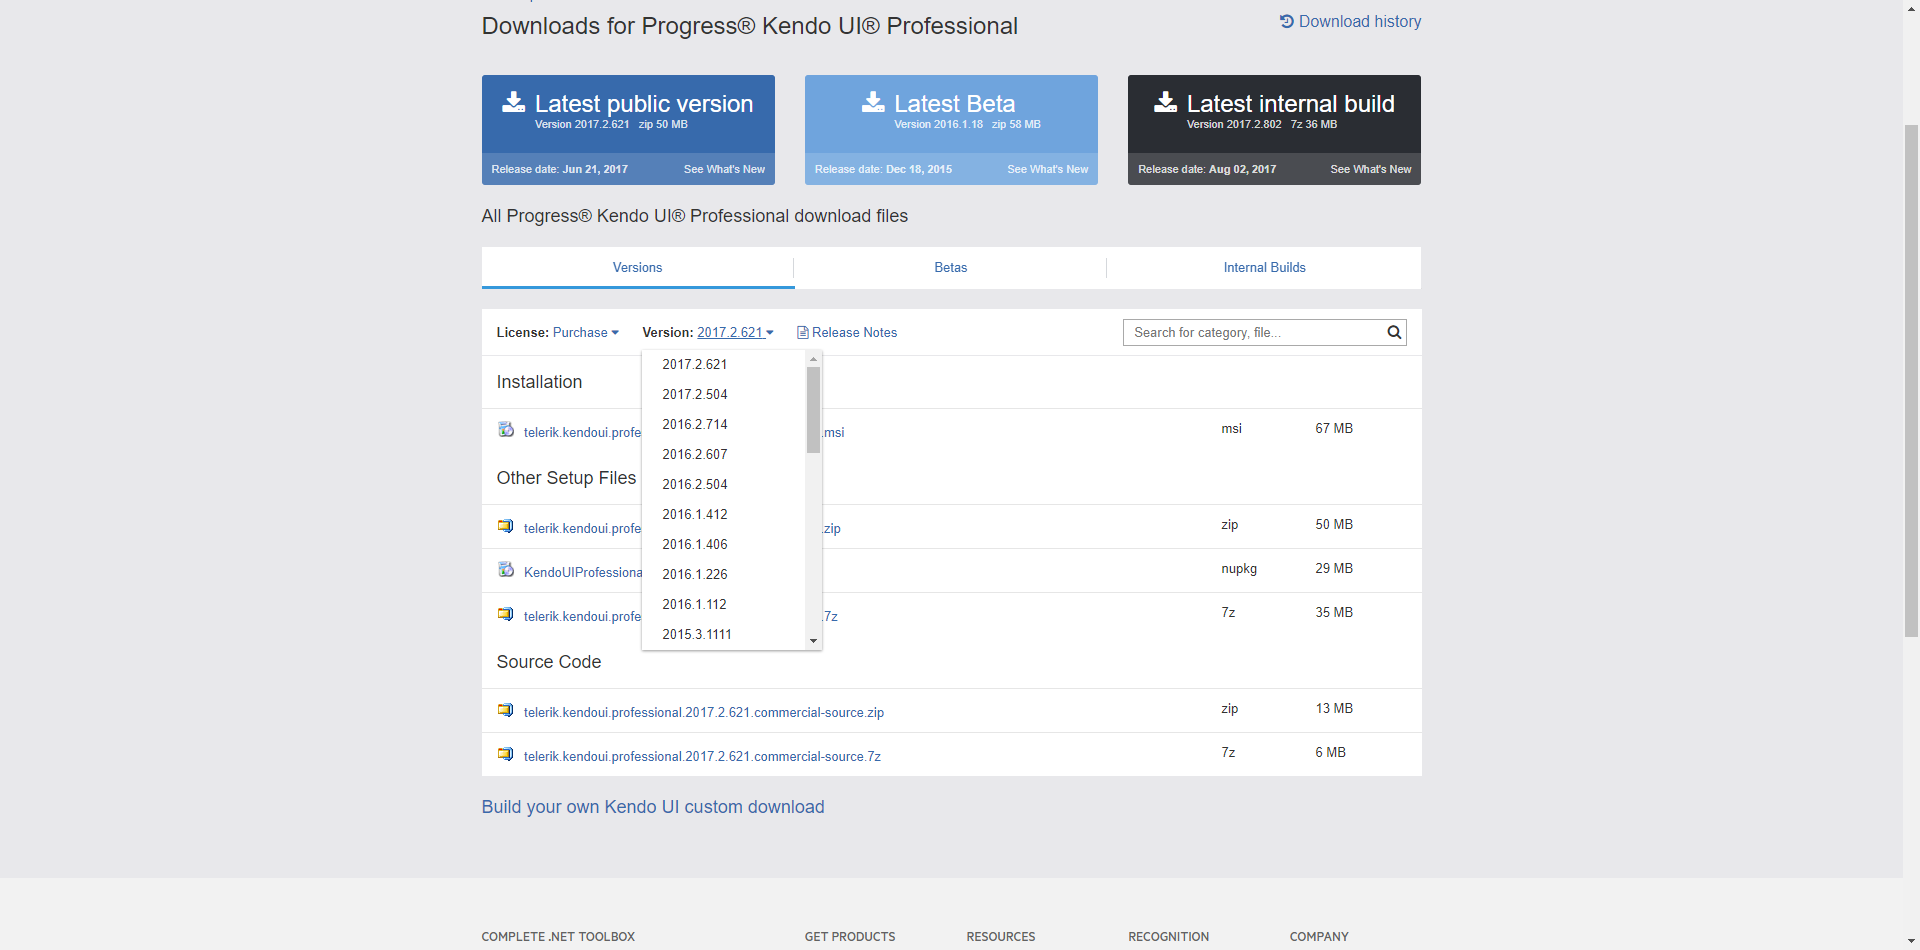Click the COMPLETE .NET TOOLBOX footer heading
This screenshot has width=1920, height=950.
pos(558,937)
